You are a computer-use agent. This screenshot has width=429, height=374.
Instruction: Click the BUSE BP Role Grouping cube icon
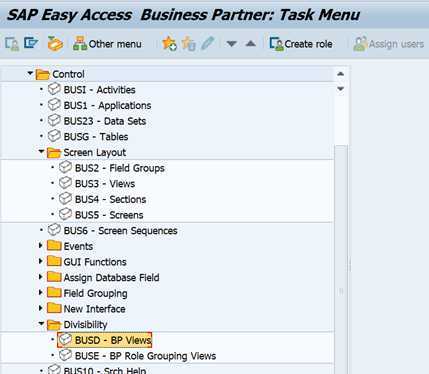tap(65, 356)
